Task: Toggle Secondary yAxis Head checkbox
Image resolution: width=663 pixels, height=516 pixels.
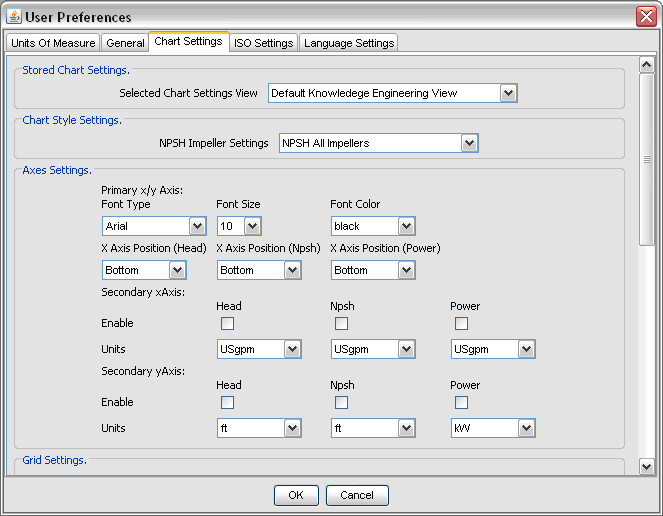Action: click(228, 402)
